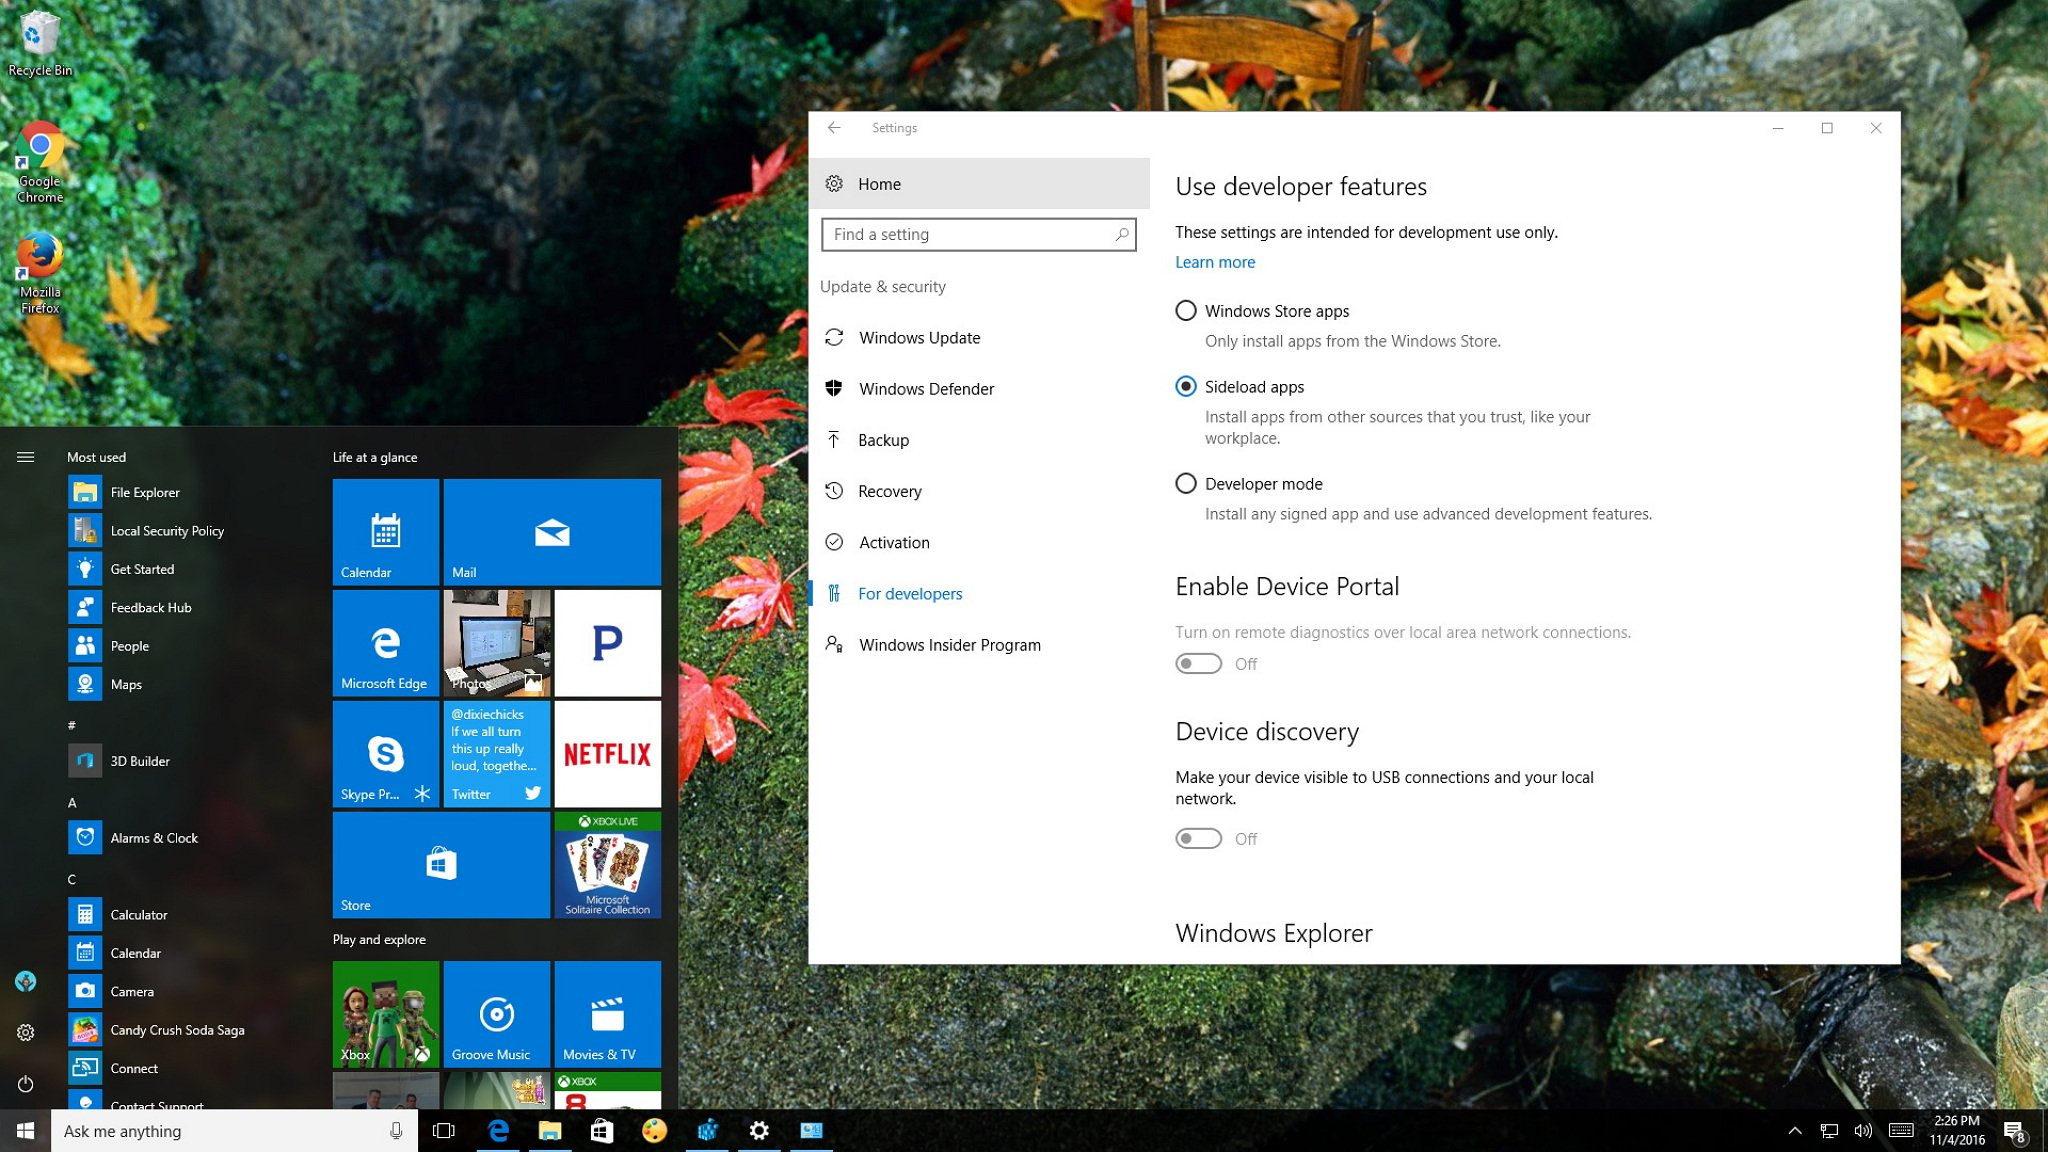This screenshot has height=1152, width=2048.
Task: Toggle Enable Device Portal switch on
Action: coord(1198,664)
